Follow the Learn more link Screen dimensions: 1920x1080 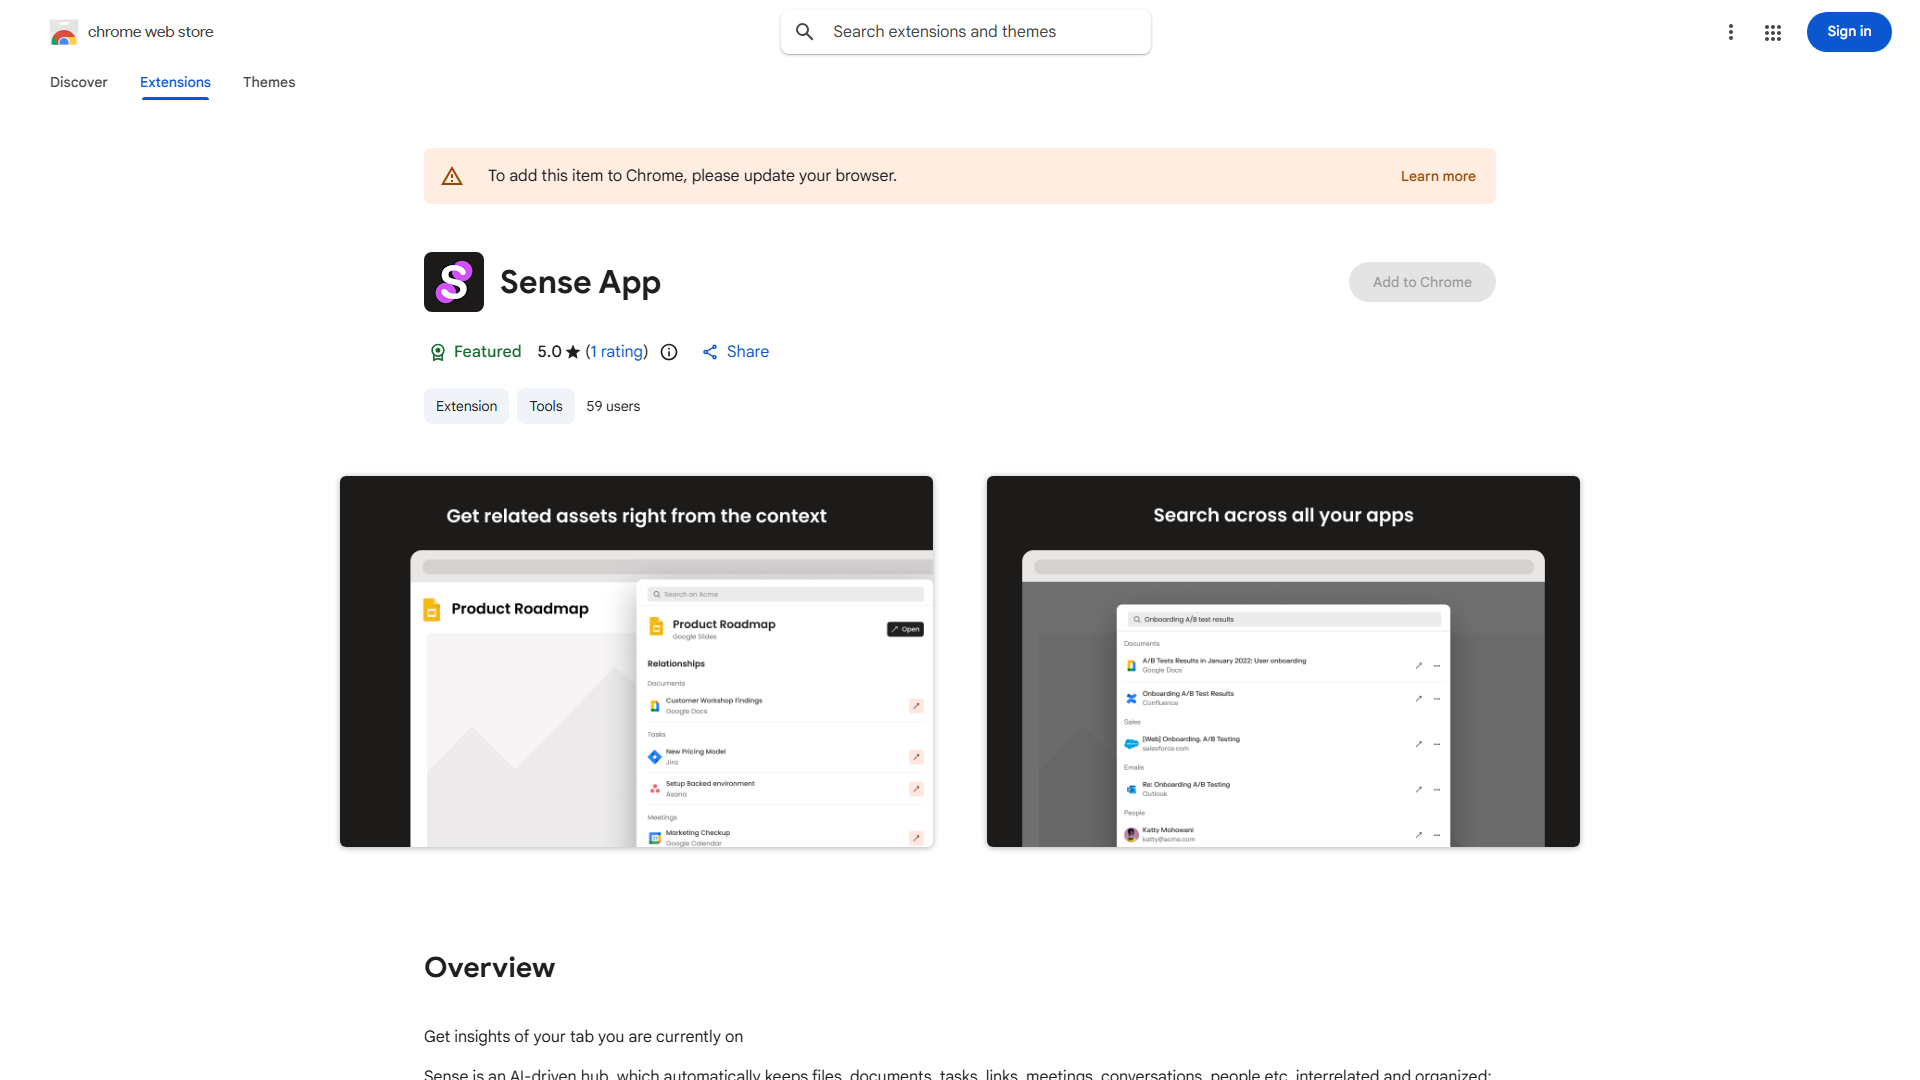1437,176
